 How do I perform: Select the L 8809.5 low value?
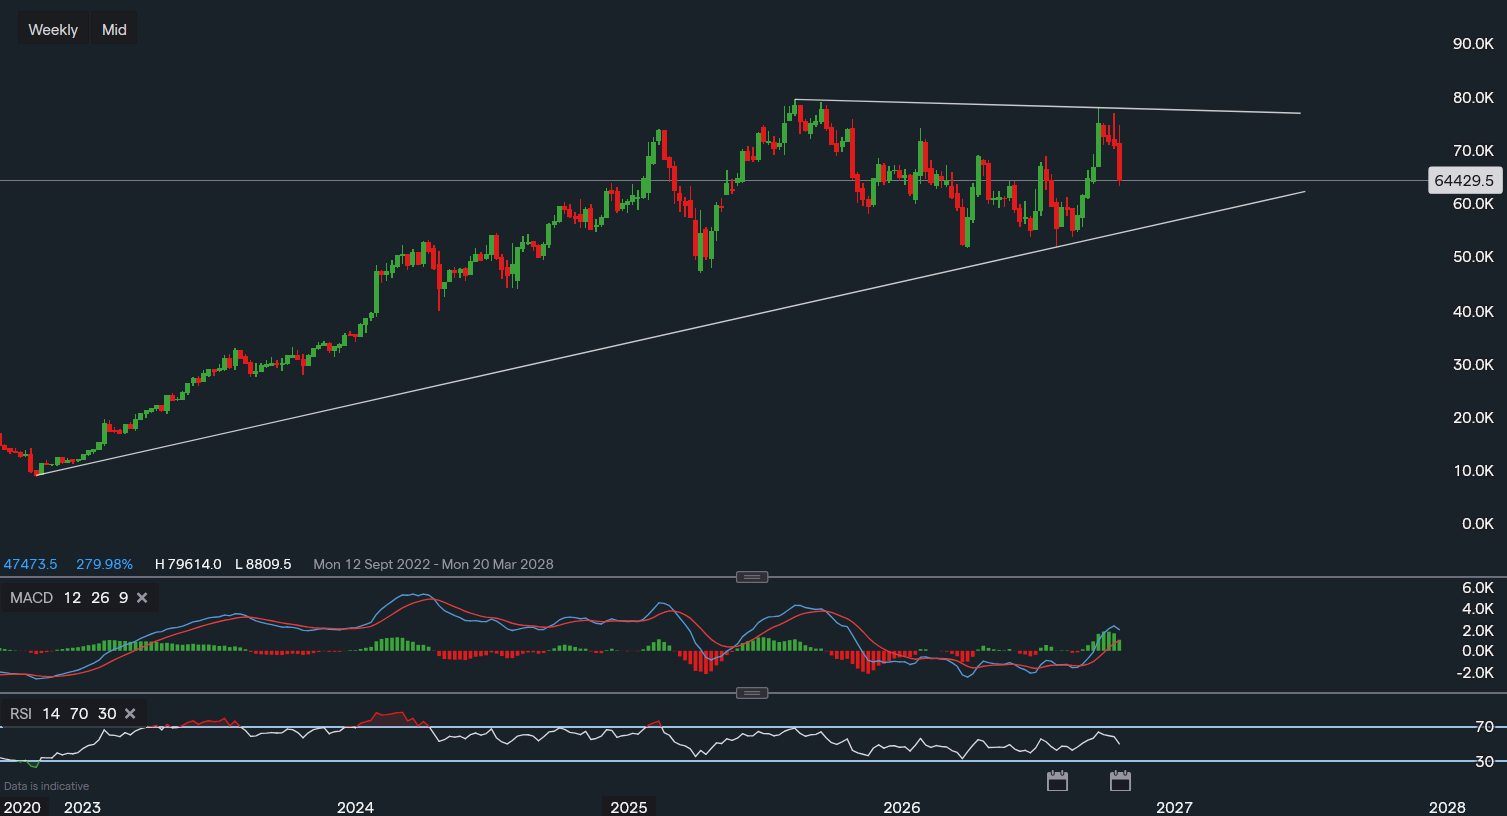tap(263, 564)
